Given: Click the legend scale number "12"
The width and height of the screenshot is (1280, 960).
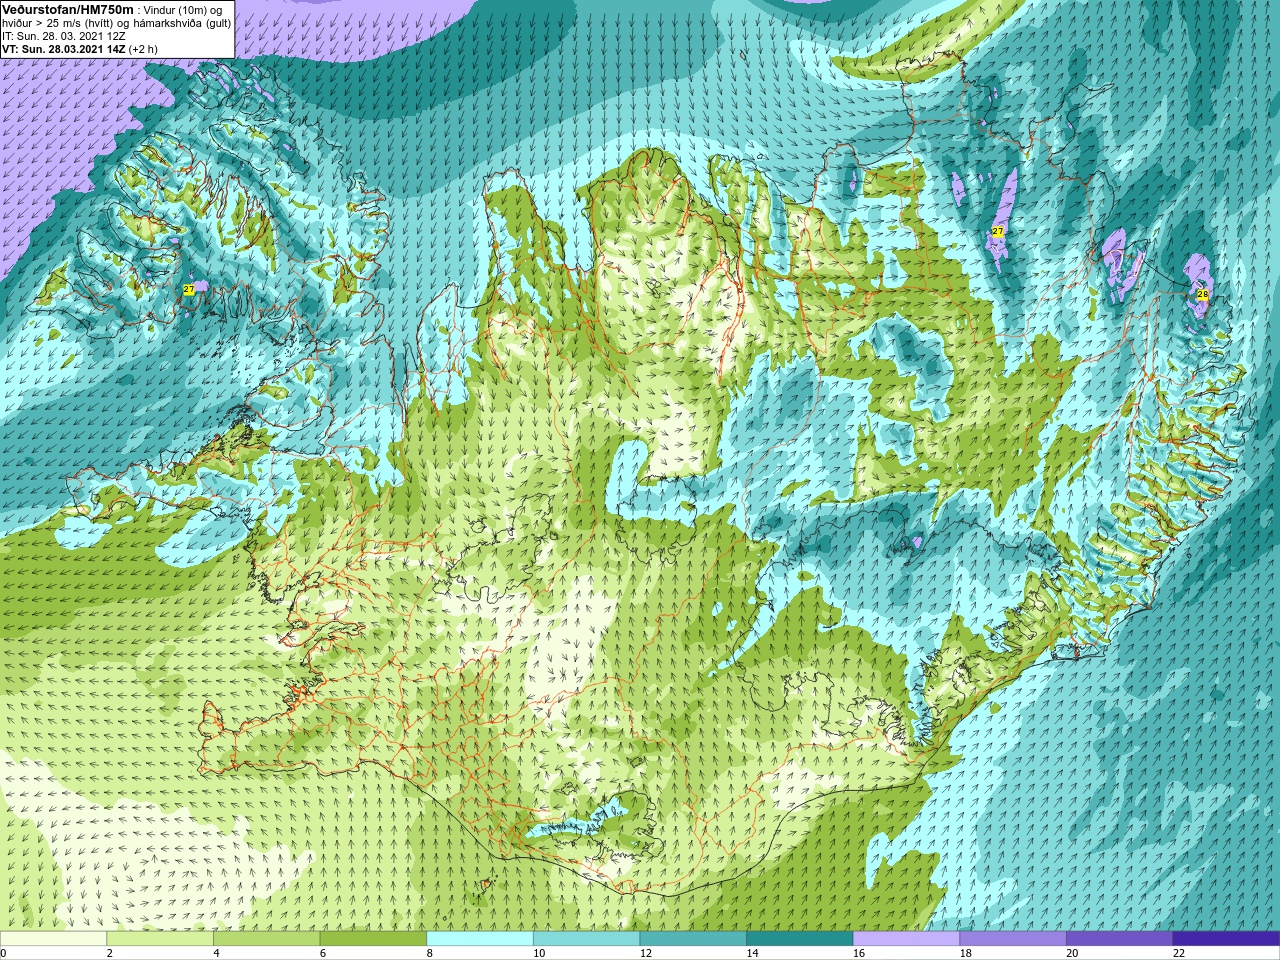Looking at the screenshot, I should tap(646, 953).
